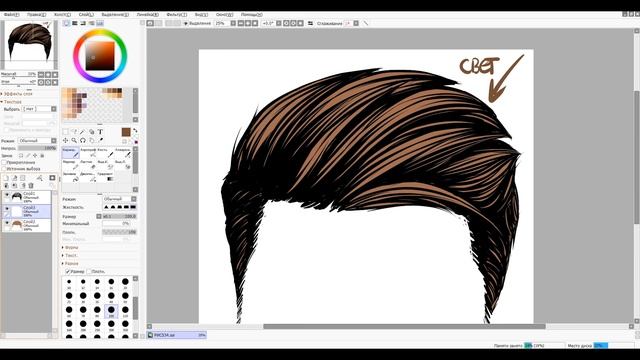
Task: Select the Eyedropper color picker tool
Action: tap(100, 140)
